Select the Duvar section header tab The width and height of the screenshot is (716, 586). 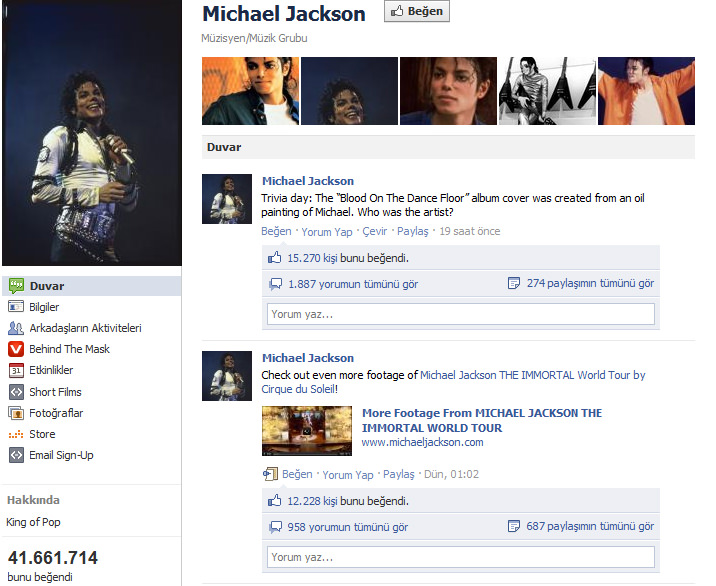click(224, 147)
